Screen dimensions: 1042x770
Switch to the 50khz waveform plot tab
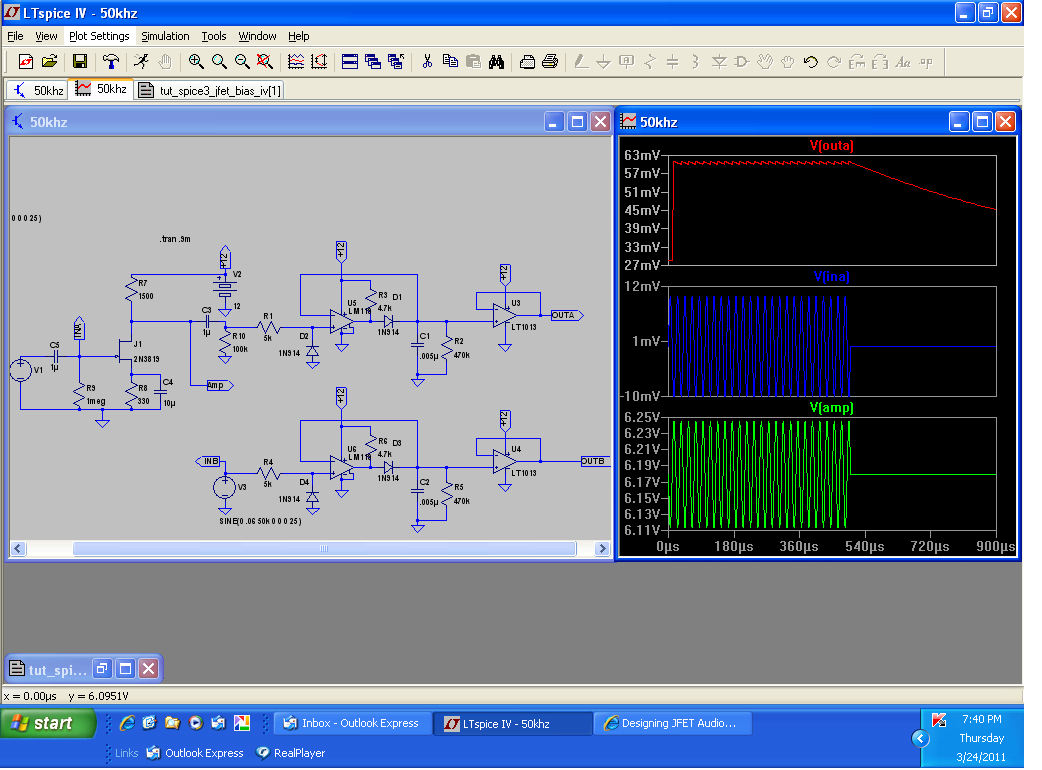[102, 89]
